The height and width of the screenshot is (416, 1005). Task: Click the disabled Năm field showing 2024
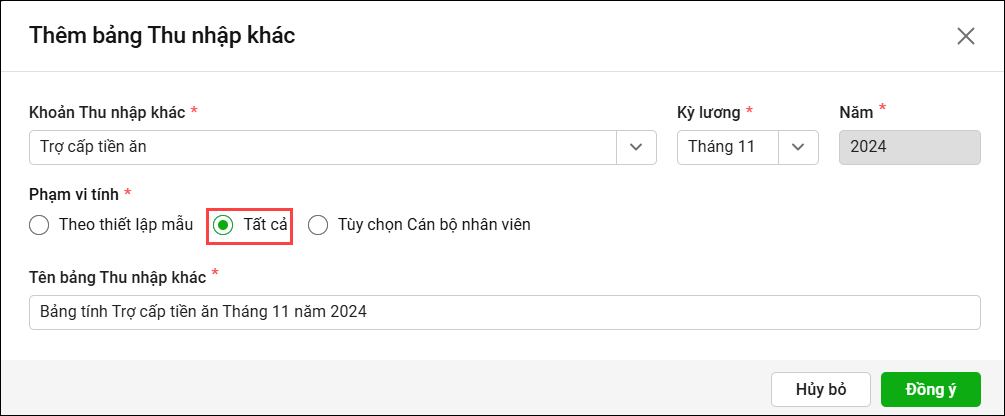click(909, 147)
